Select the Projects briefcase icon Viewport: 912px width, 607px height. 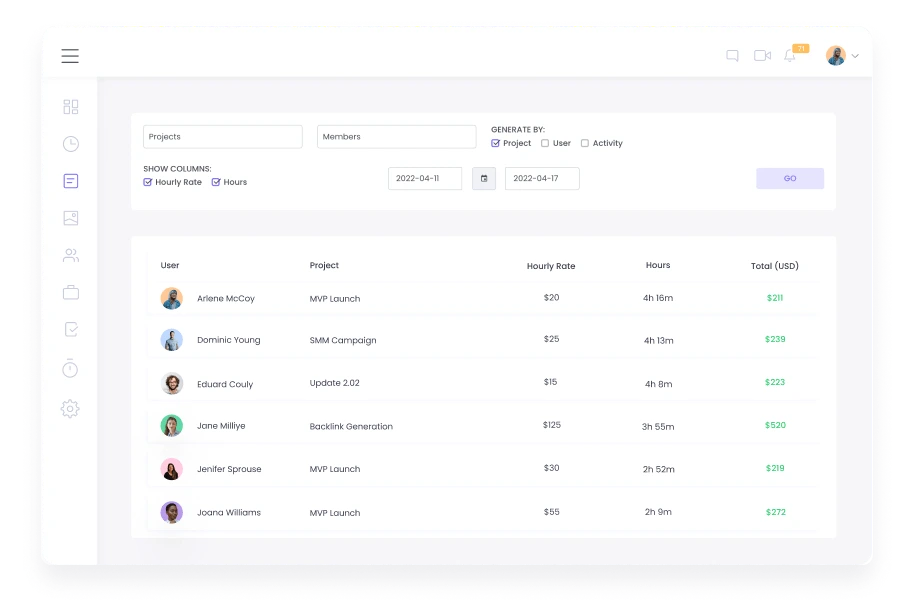tap(70, 292)
